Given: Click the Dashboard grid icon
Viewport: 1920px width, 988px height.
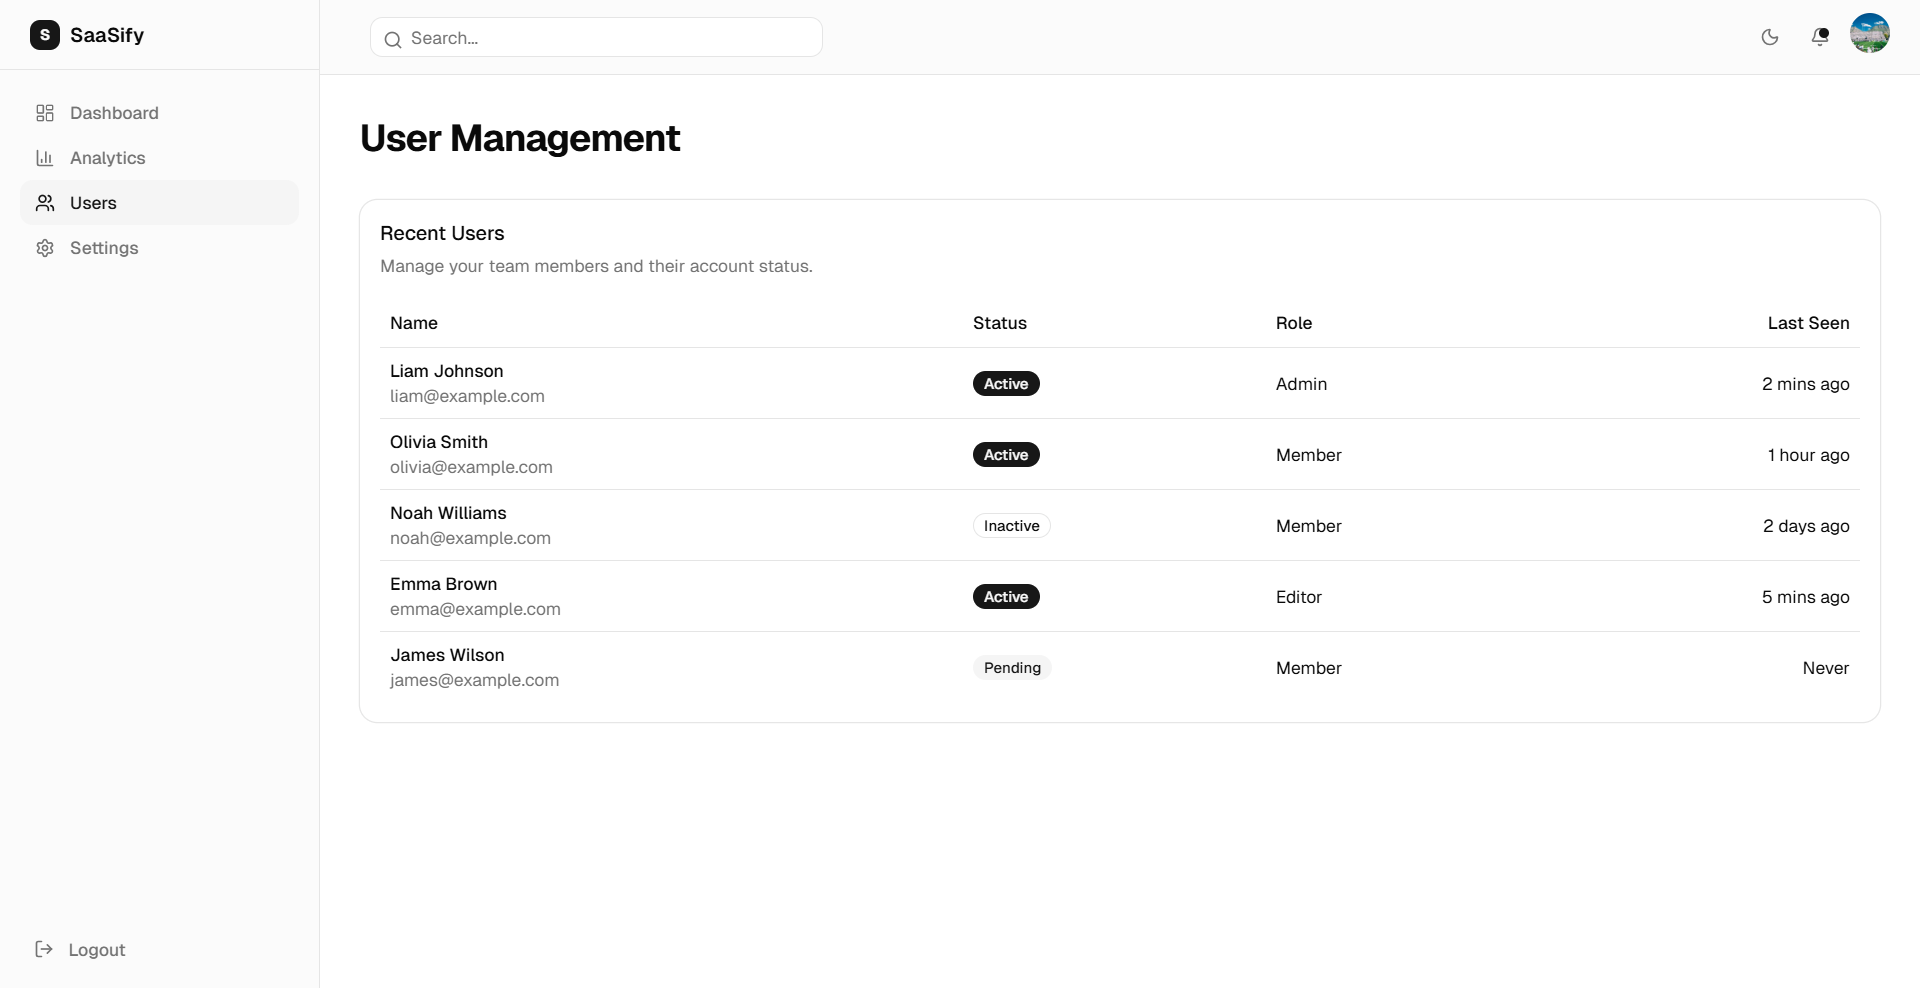Looking at the screenshot, I should tap(45, 113).
